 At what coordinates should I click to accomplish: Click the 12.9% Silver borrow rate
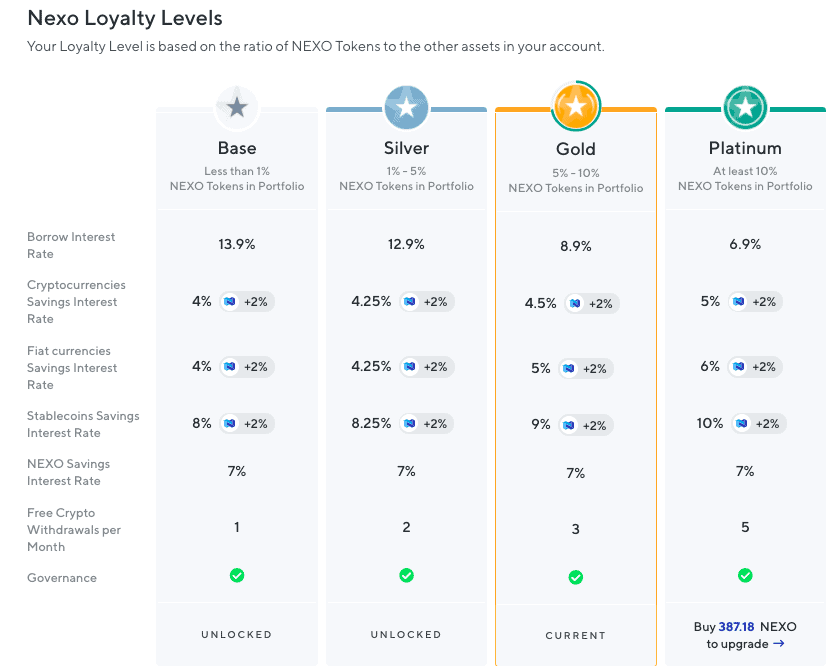(x=406, y=244)
